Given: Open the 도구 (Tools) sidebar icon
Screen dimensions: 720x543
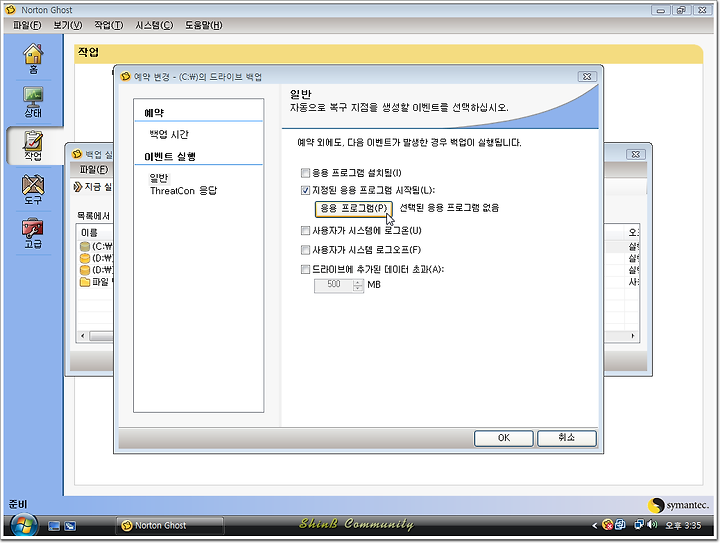Looking at the screenshot, I should tap(33, 190).
